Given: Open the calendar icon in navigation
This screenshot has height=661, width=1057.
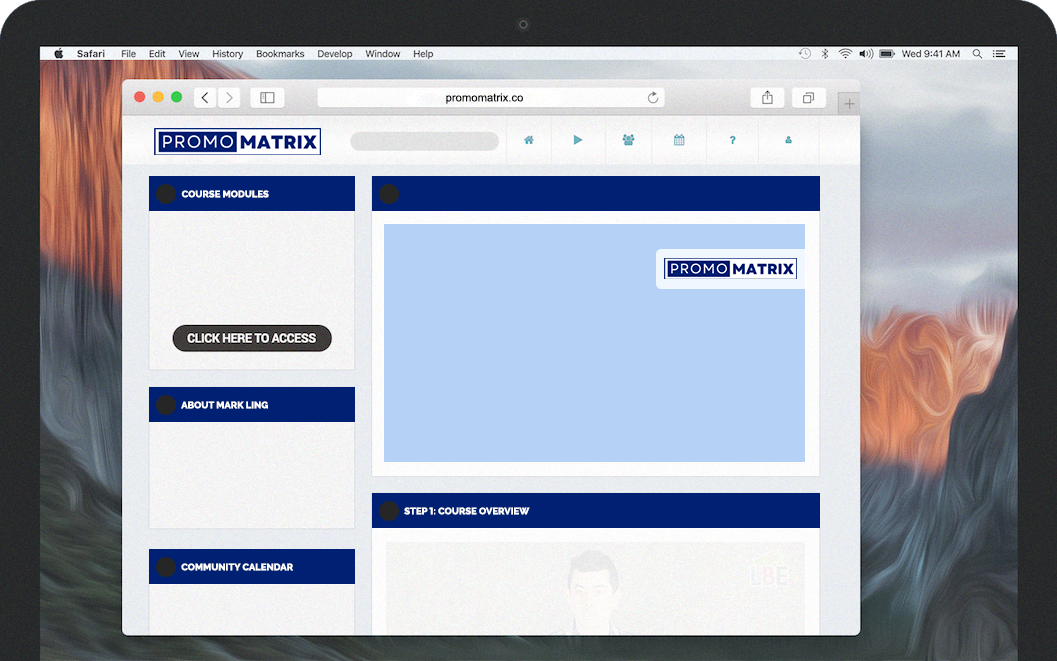Looking at the screenshot, I should (679, 141).
